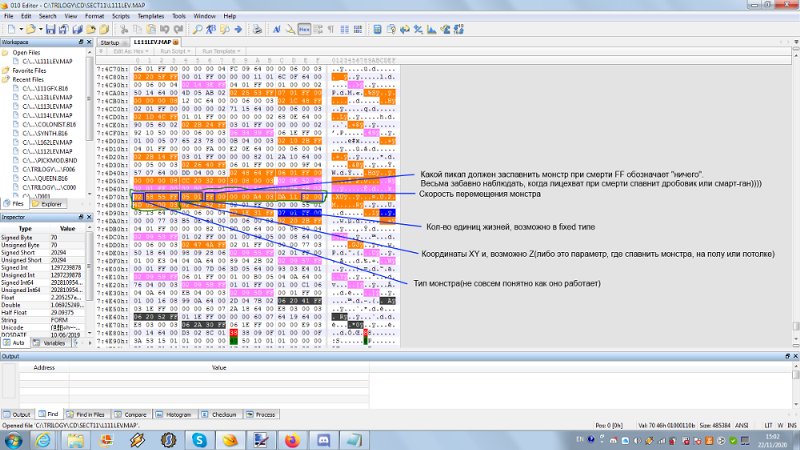Click the Open file folder icon
800x450 pixels.
tap(31, 29)
